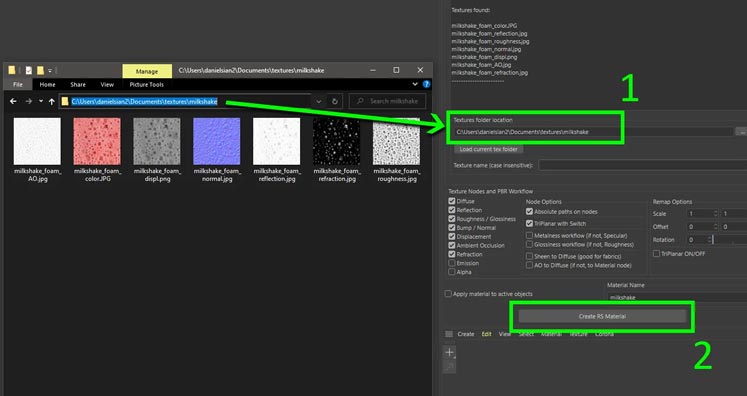Click Load current tex folder button
The height and width of the screenshot is (396, 747).
tap(488, 149)
